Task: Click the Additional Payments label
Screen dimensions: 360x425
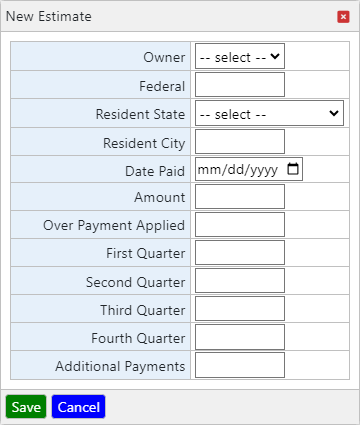Action: pos(120,366)
